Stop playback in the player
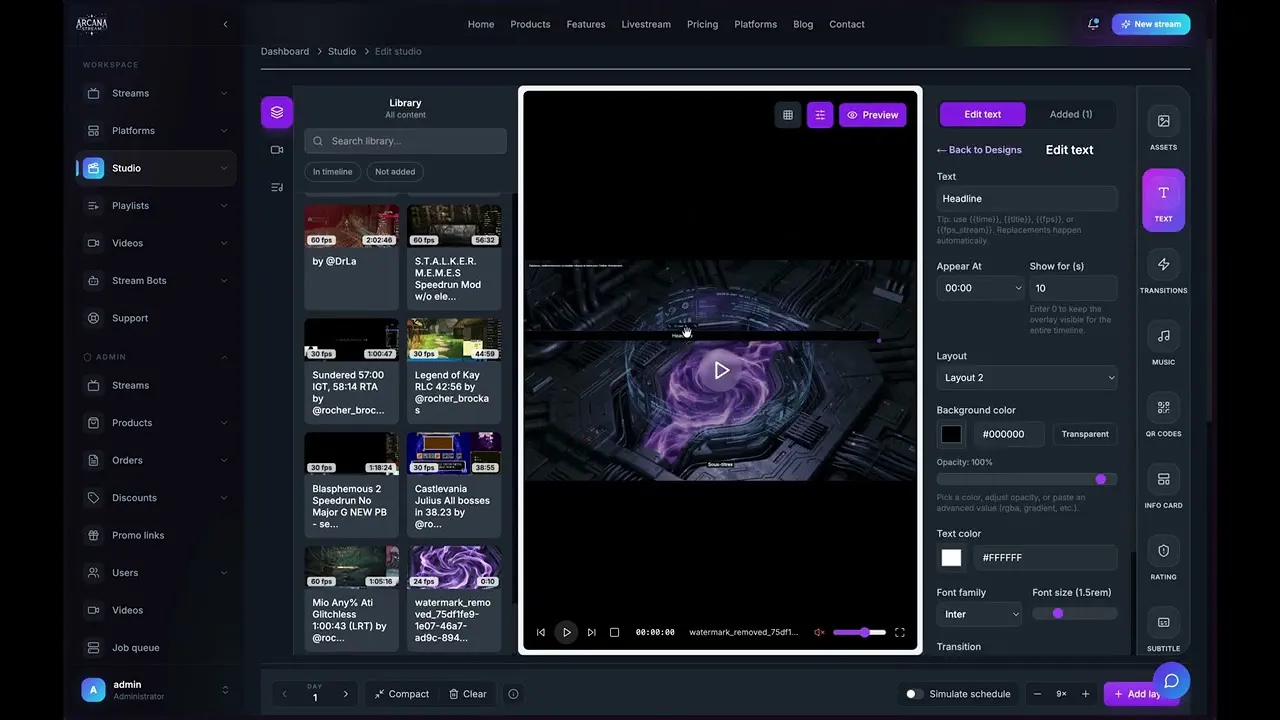Screen dimensions: 1280x720 614,632
